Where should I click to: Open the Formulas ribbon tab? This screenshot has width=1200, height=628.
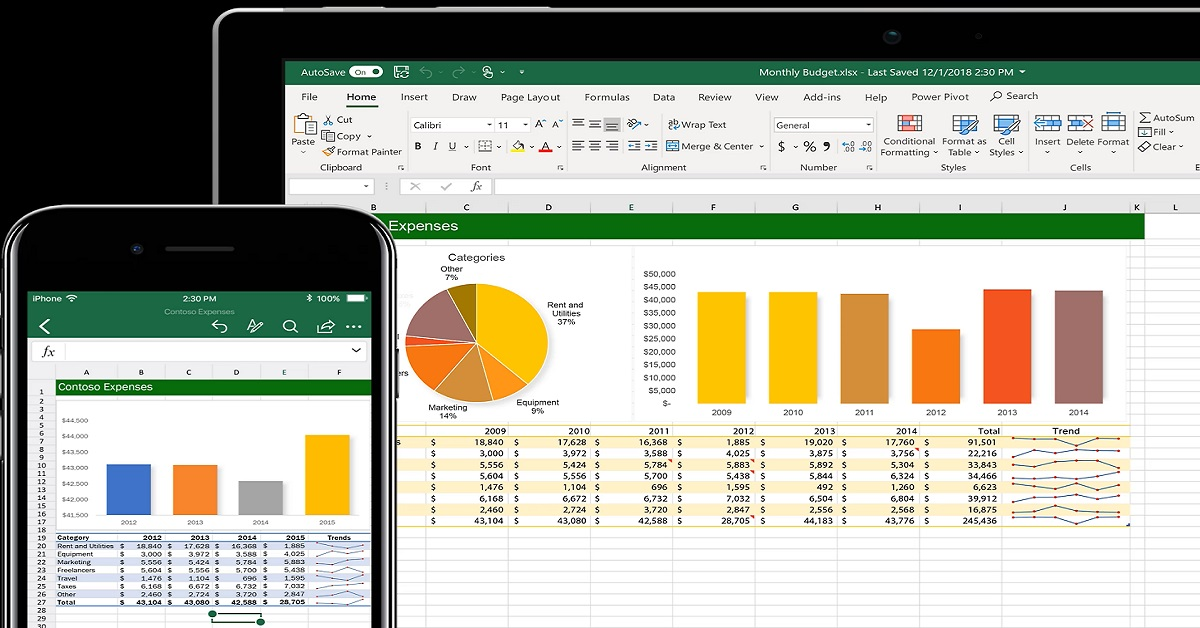(x=607, y=97)
